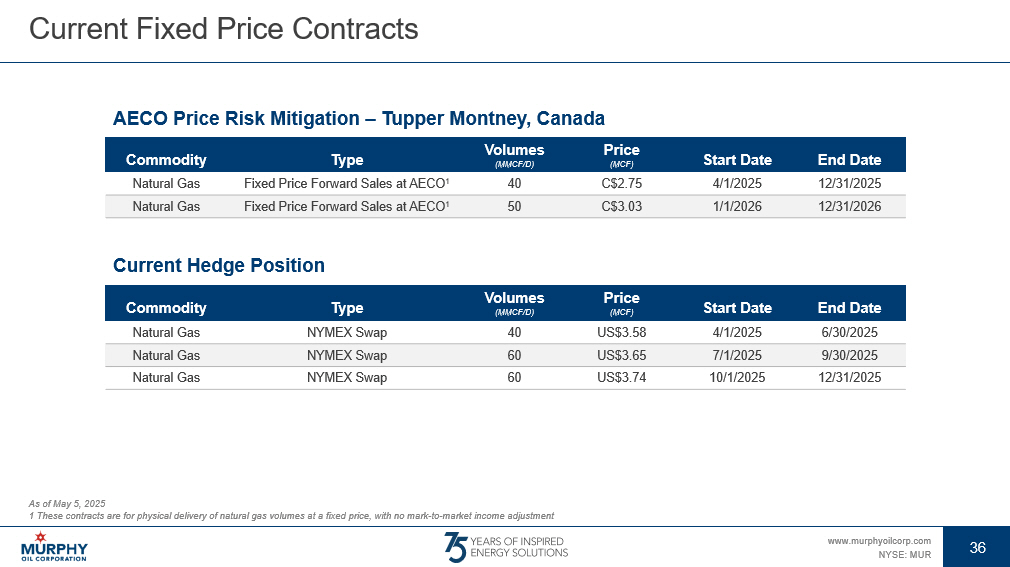Select the C$3.03 price cell
This screenshot has height=567, width=1010.
click(621, 207)
